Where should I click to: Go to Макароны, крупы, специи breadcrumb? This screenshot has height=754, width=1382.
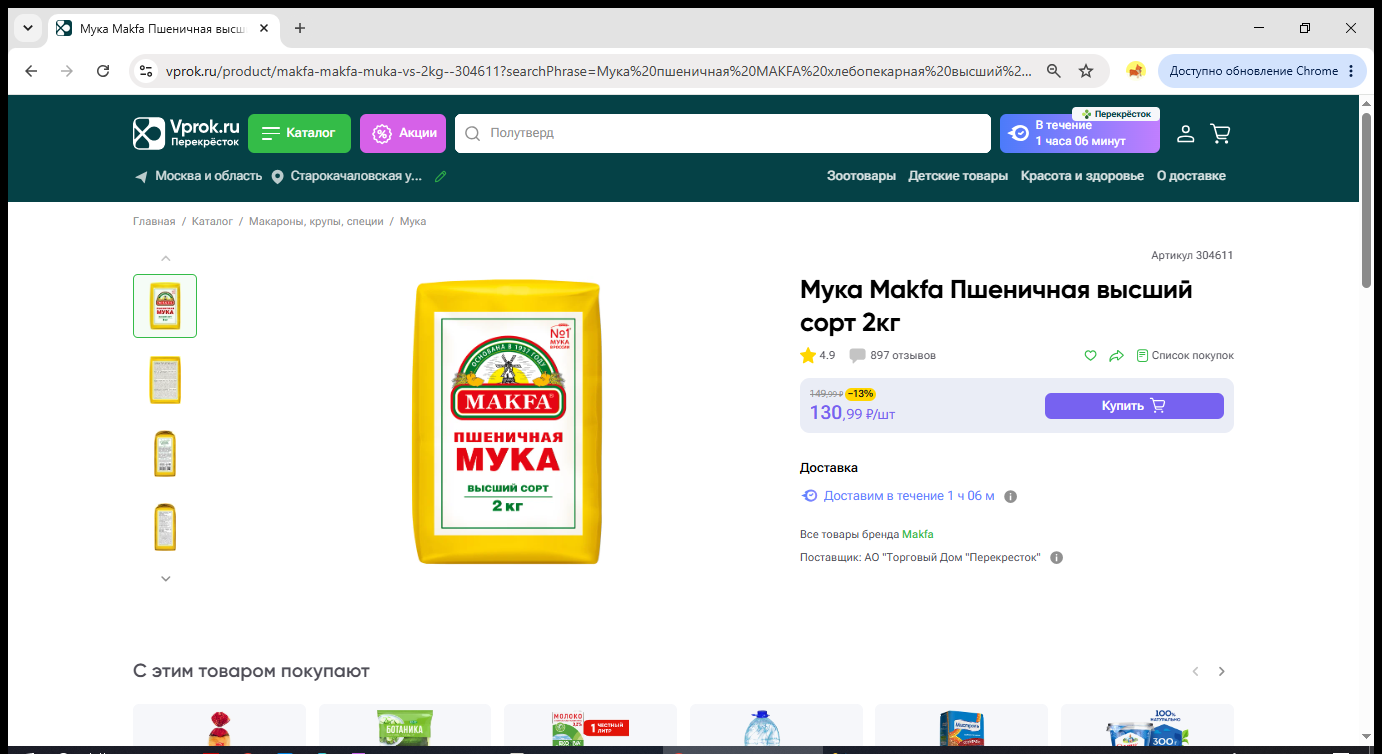click(x=316, y=221)
